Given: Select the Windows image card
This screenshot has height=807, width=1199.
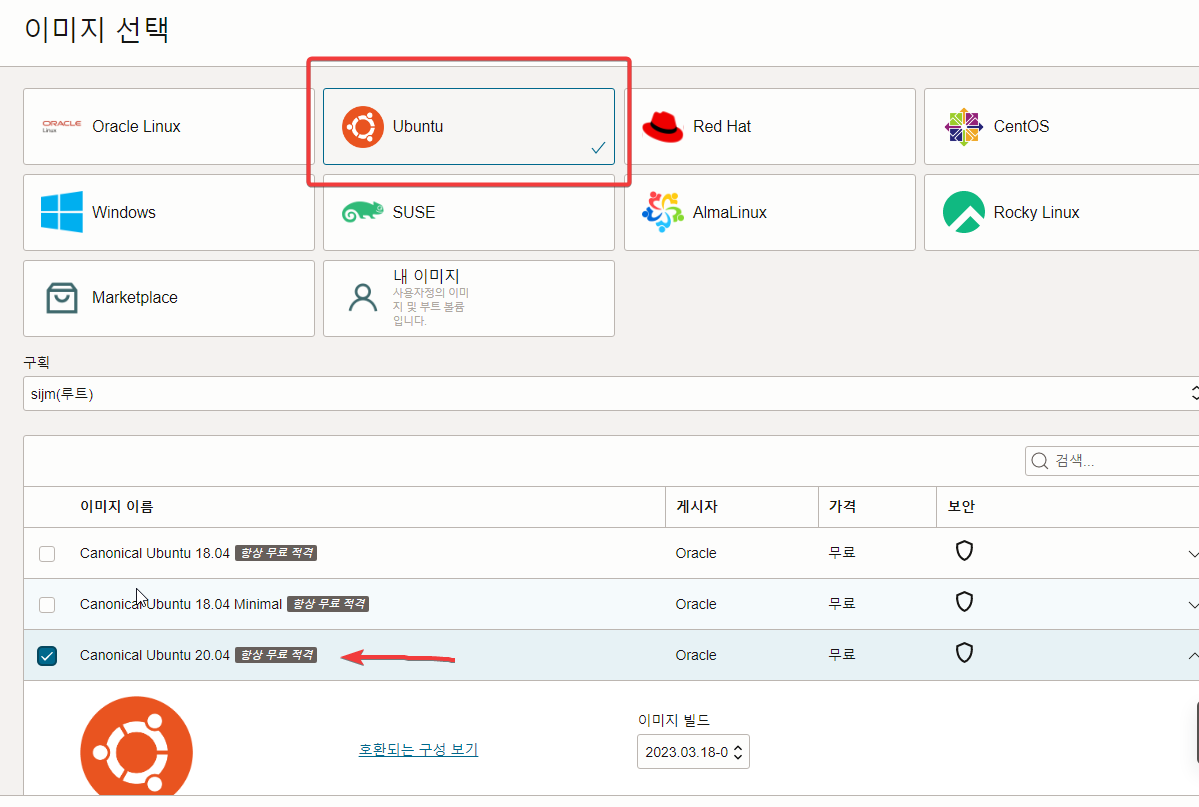Looking at the screenshot, I should coord(168,212).
